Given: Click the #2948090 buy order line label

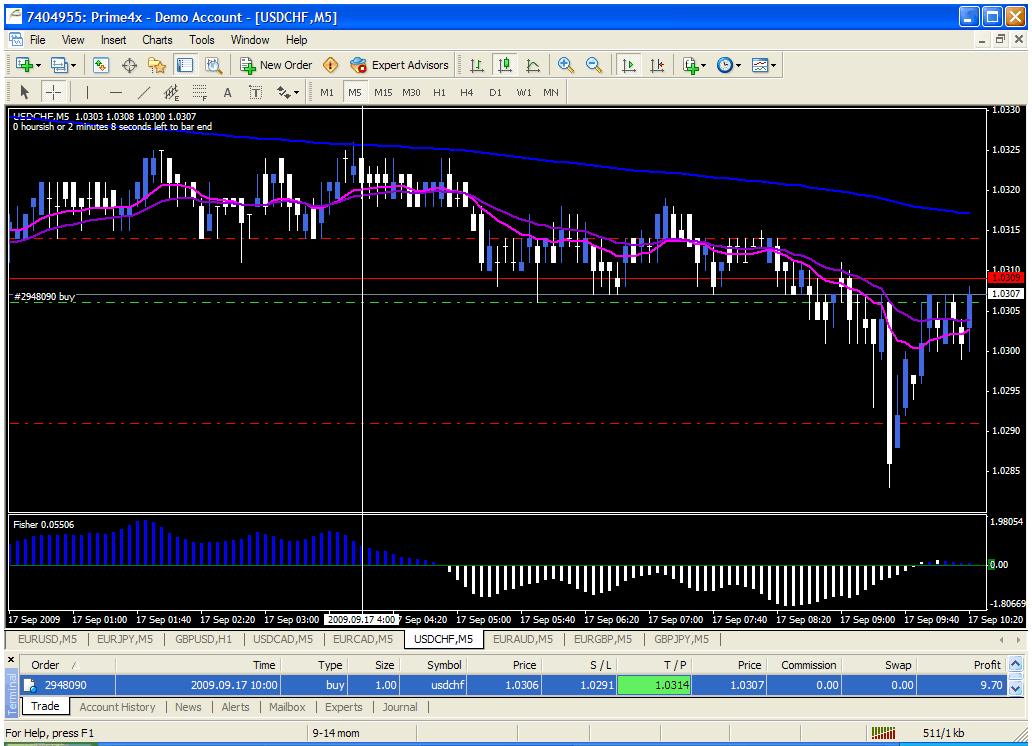Looking at the screenshot, I should (44, 297).
